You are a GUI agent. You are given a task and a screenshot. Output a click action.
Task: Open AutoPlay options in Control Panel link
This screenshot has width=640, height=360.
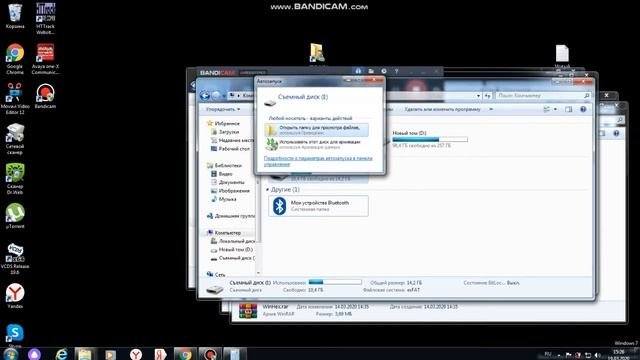coord(318,161)
